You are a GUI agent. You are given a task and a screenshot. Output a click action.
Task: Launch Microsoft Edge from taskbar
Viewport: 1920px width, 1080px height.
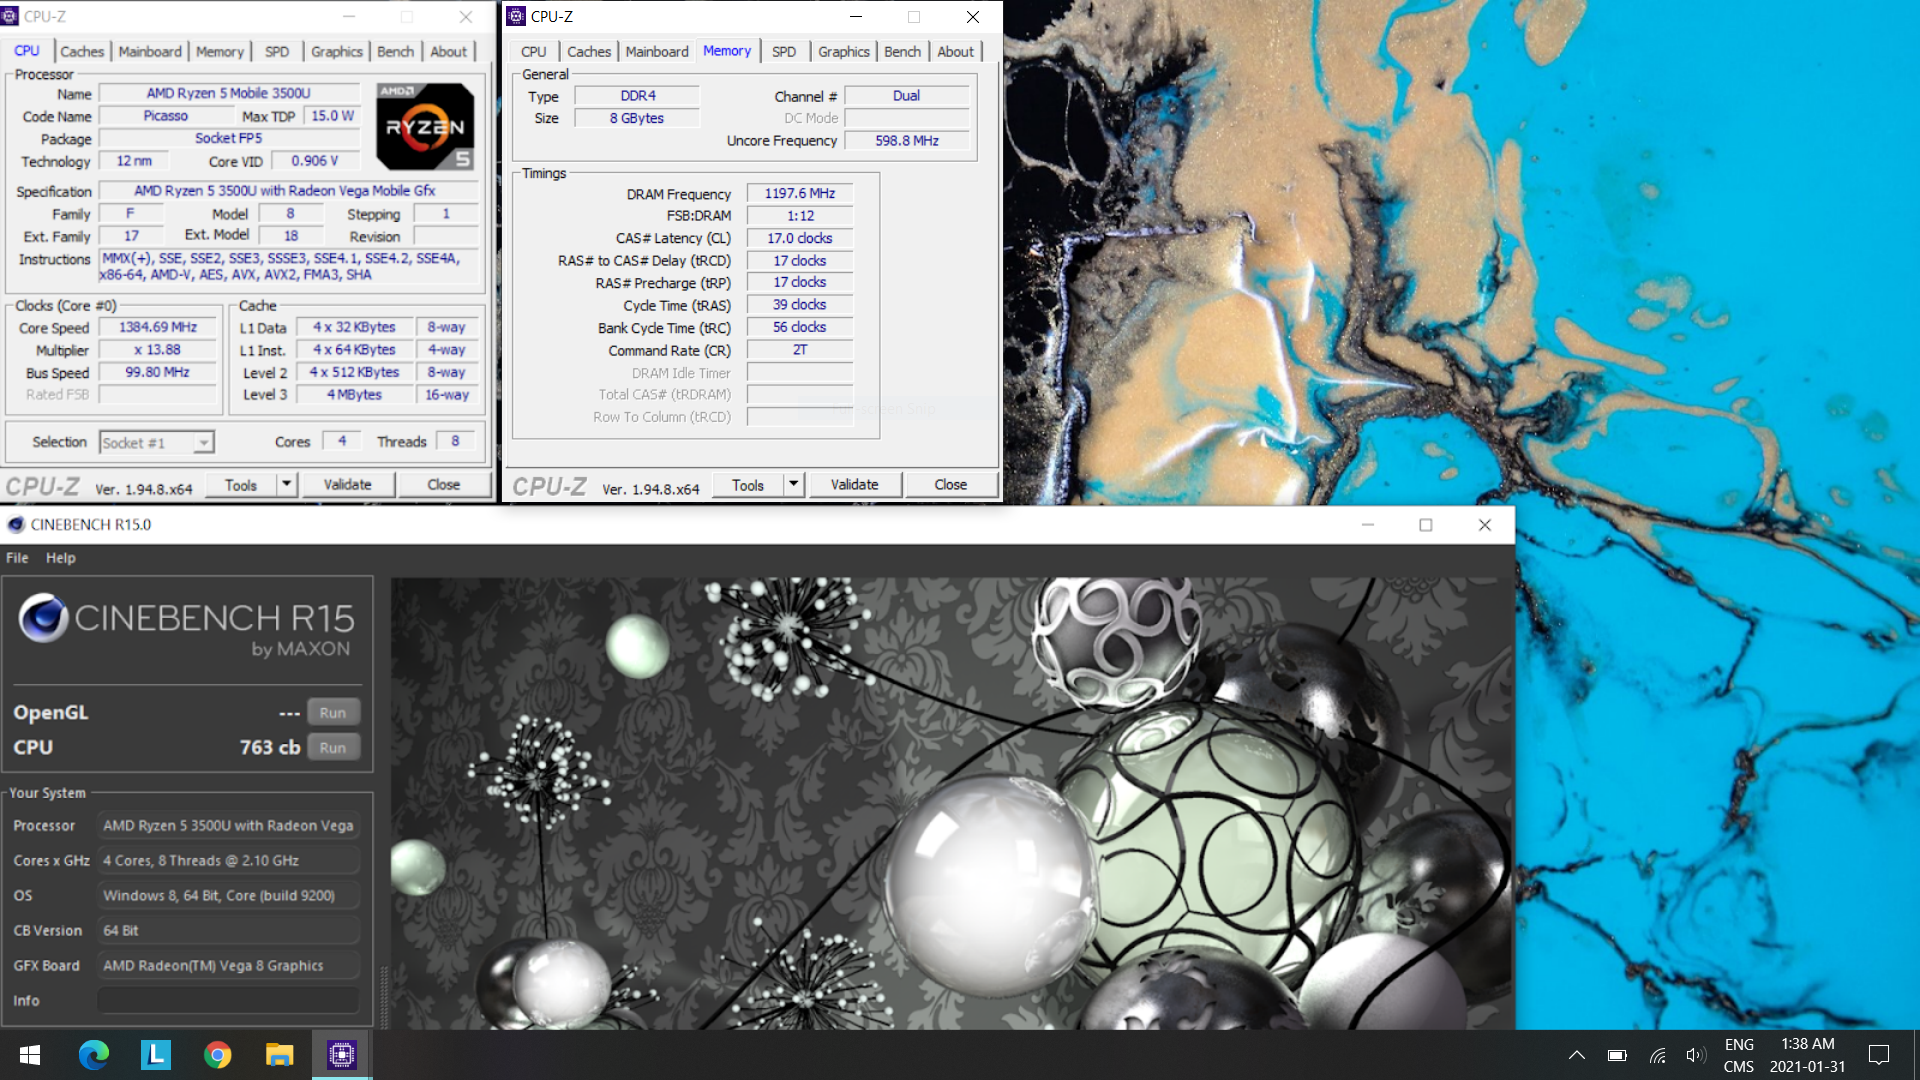pyautogui.click(x=94, y=1055)
